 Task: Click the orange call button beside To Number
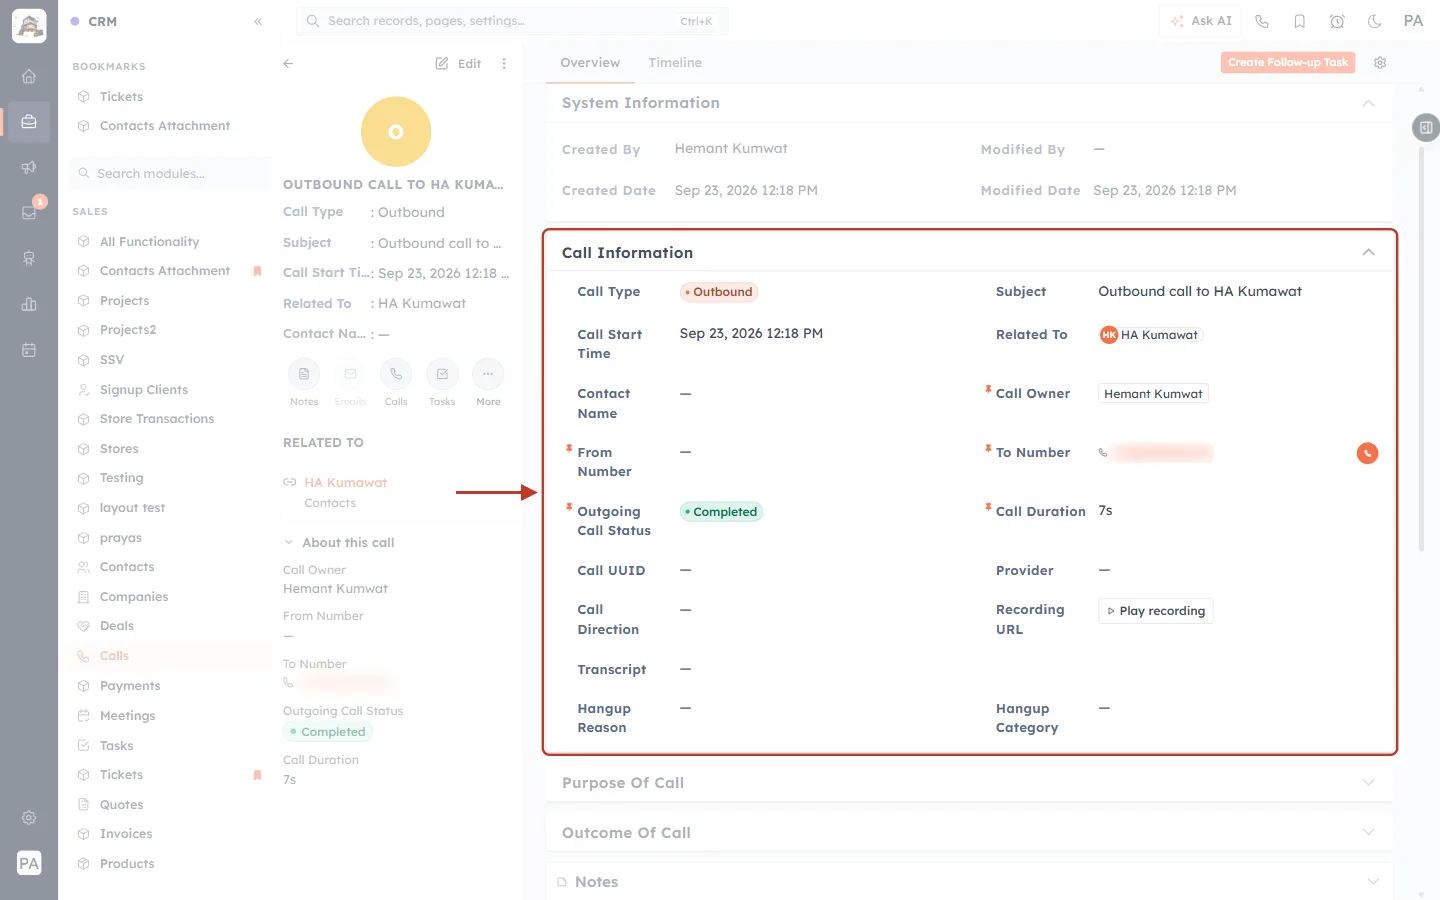1367,453
